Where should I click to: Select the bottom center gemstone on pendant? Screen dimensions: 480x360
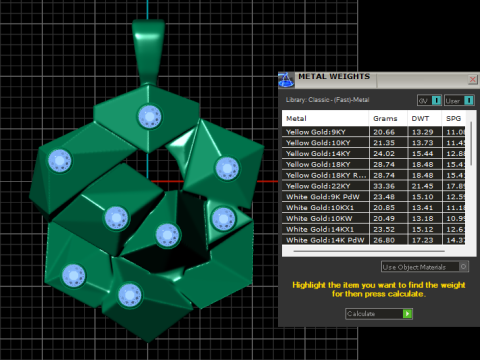click(130, 295)
